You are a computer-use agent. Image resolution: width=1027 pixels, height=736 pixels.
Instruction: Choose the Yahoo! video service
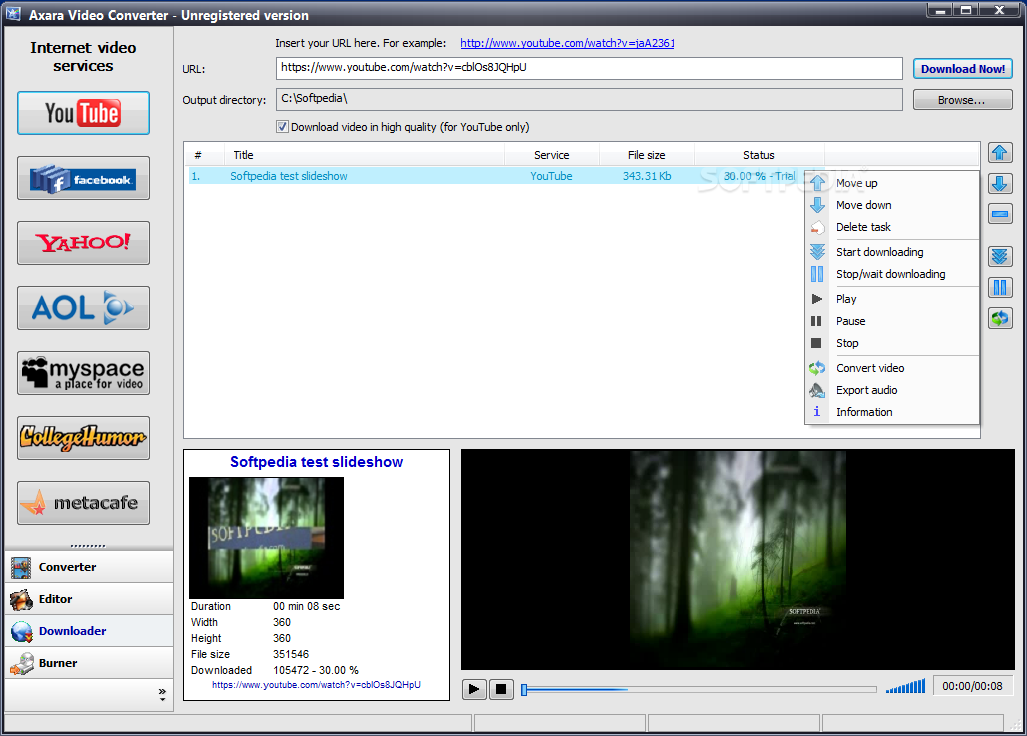coord(83,243)
